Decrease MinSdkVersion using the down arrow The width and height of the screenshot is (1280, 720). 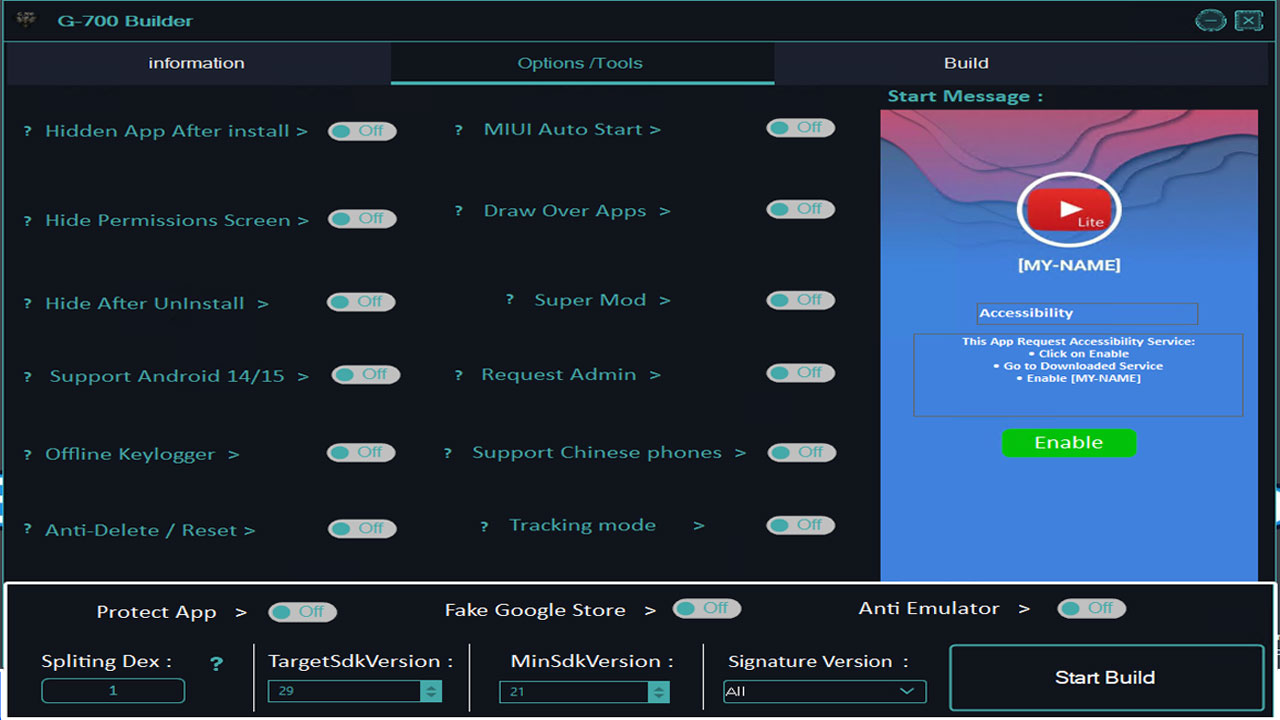[659, 695]
